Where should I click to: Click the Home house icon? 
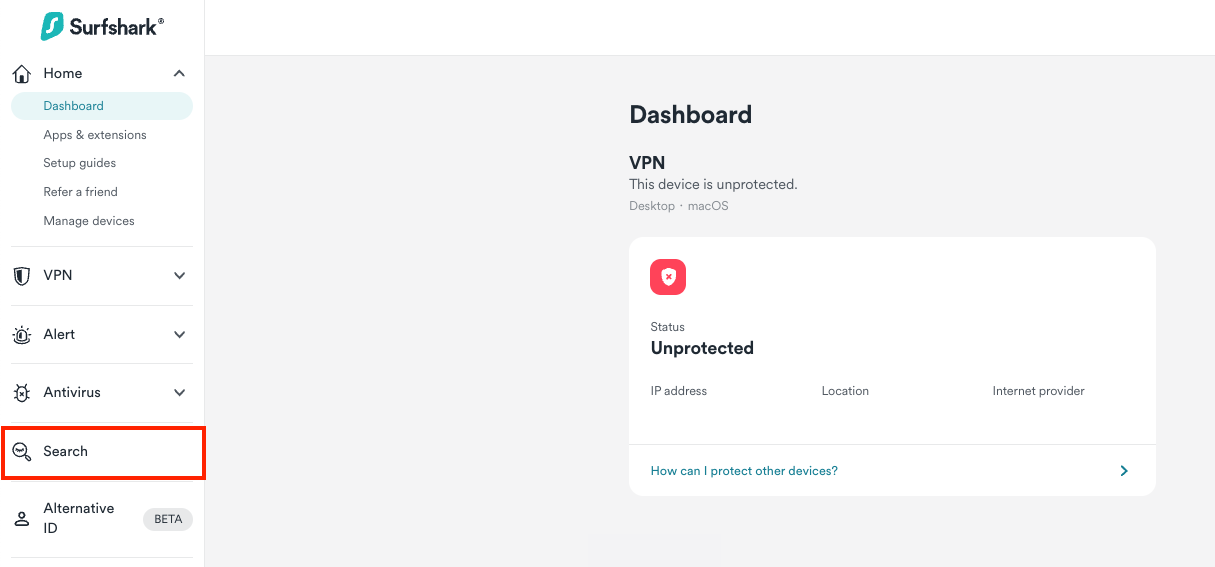(x=21, y=74)
